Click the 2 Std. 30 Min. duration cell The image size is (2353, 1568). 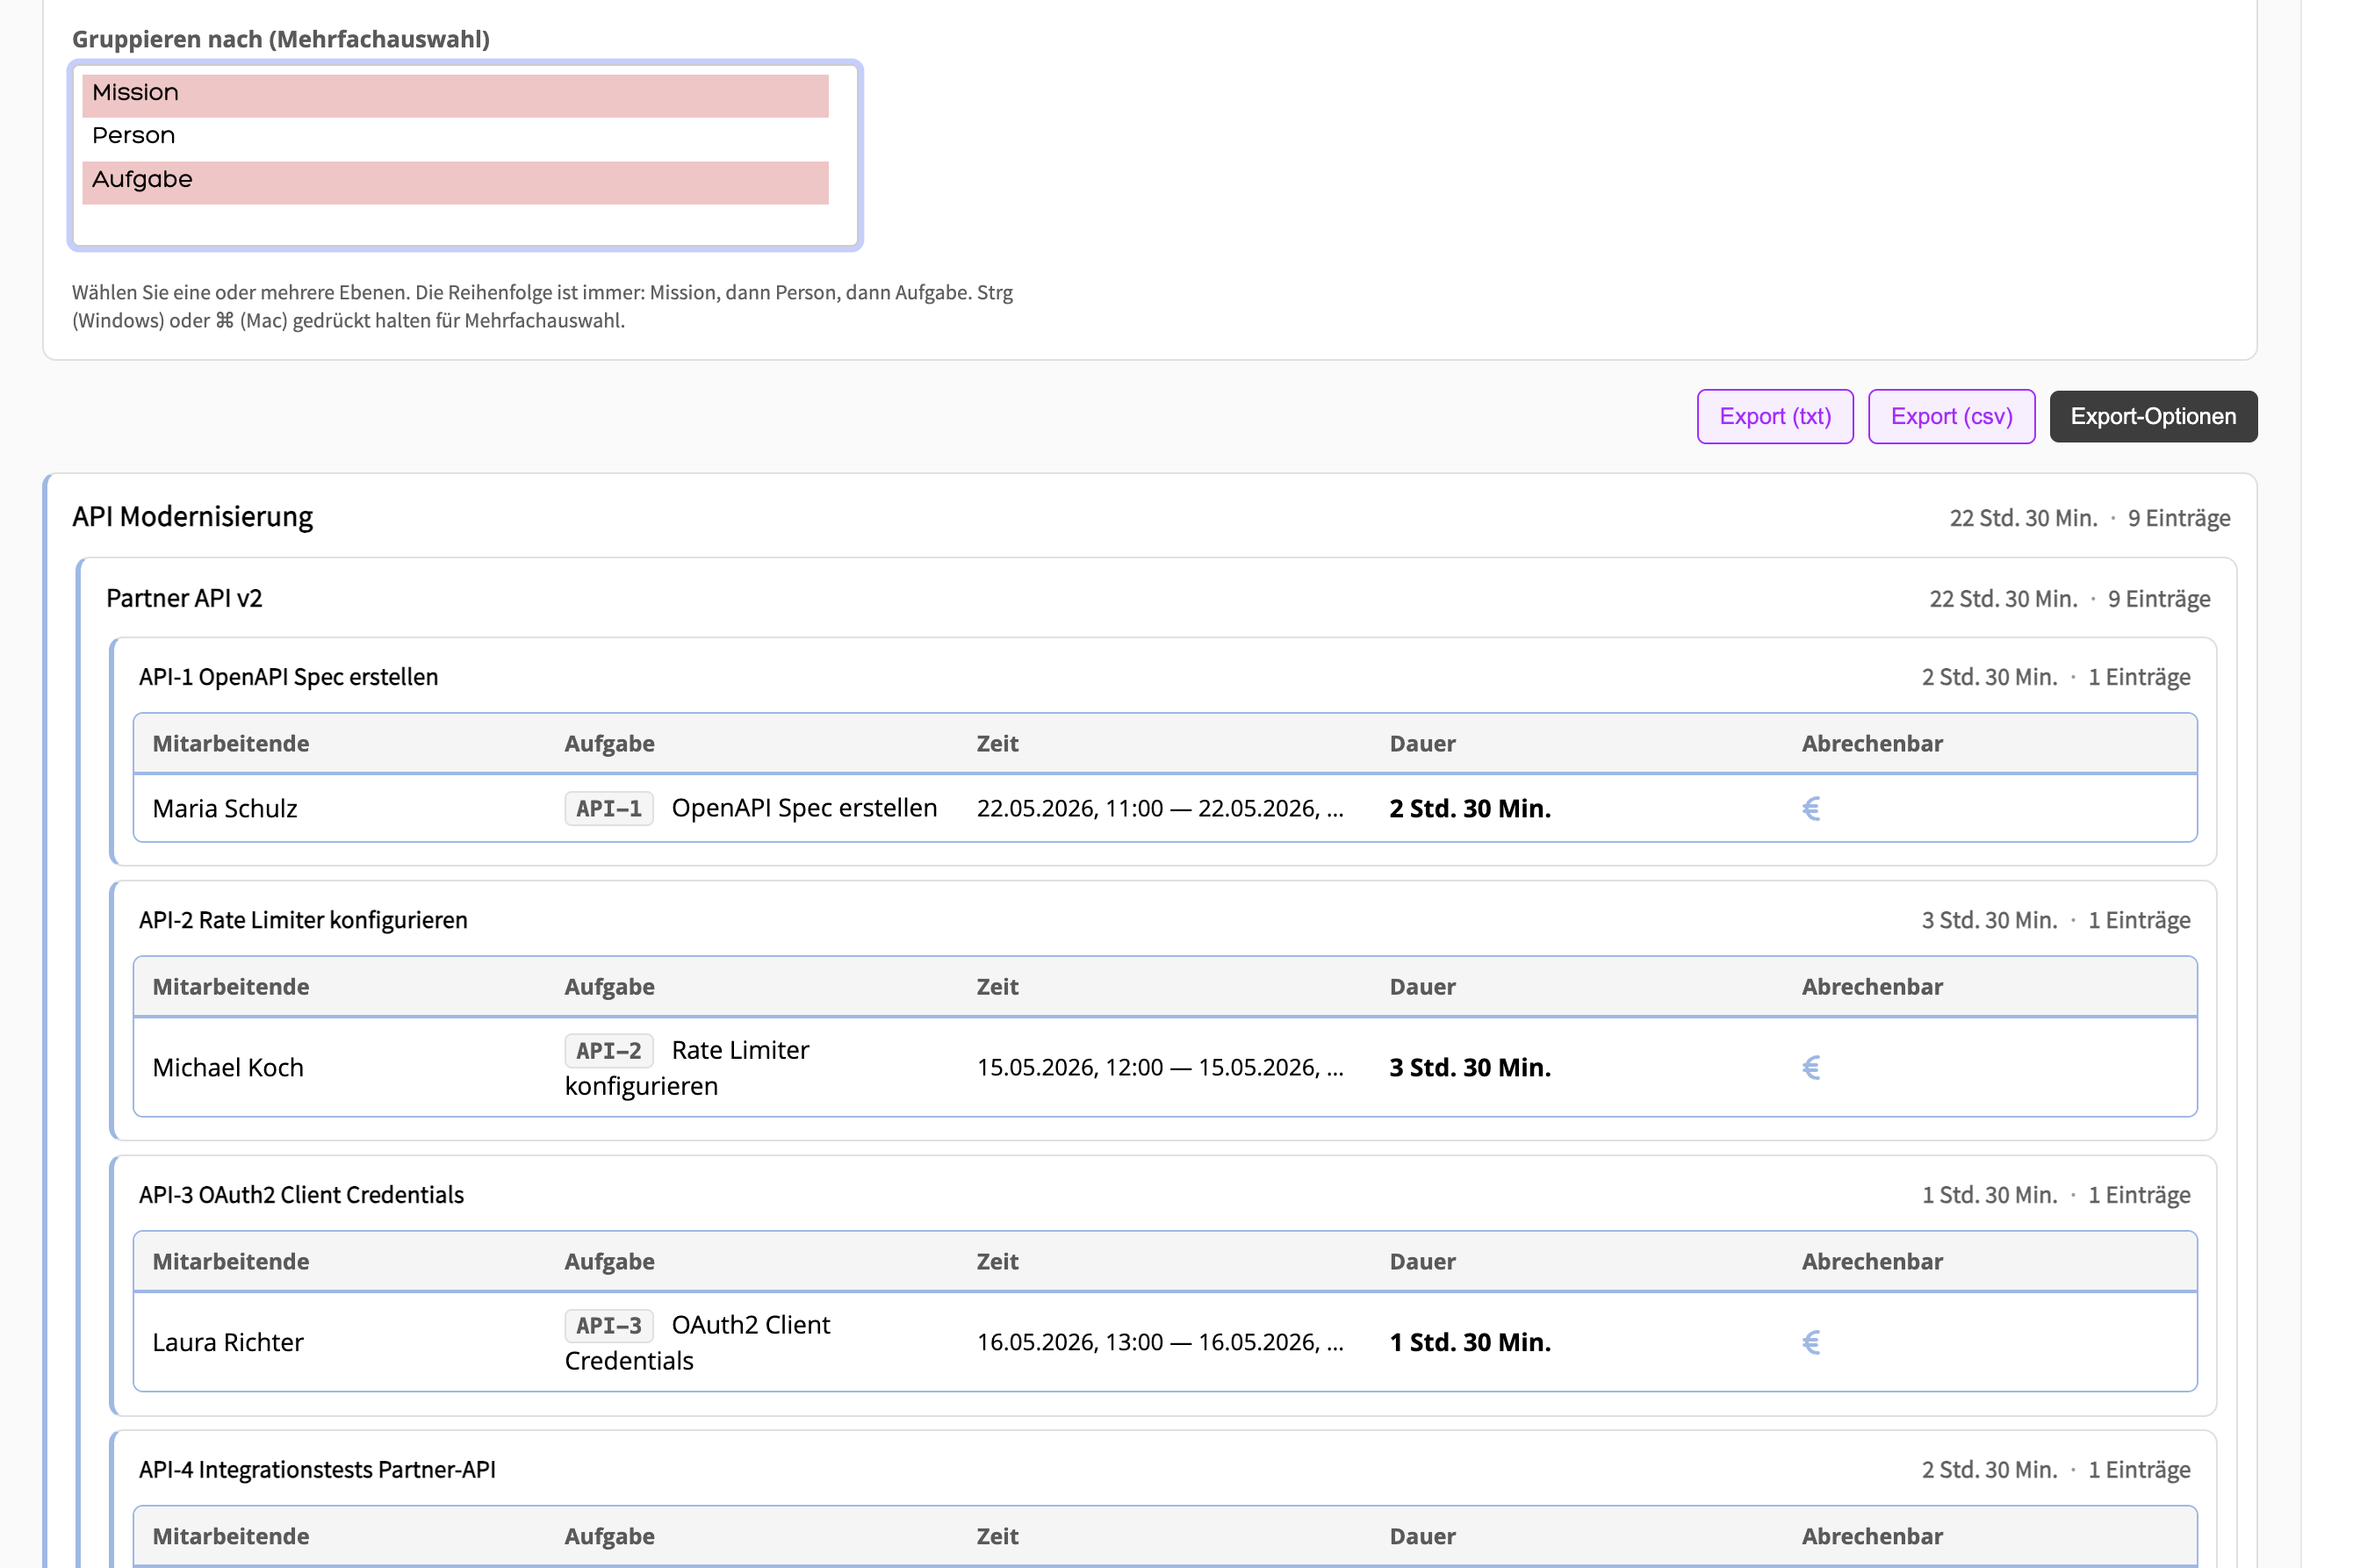(x=1469, y=808)
